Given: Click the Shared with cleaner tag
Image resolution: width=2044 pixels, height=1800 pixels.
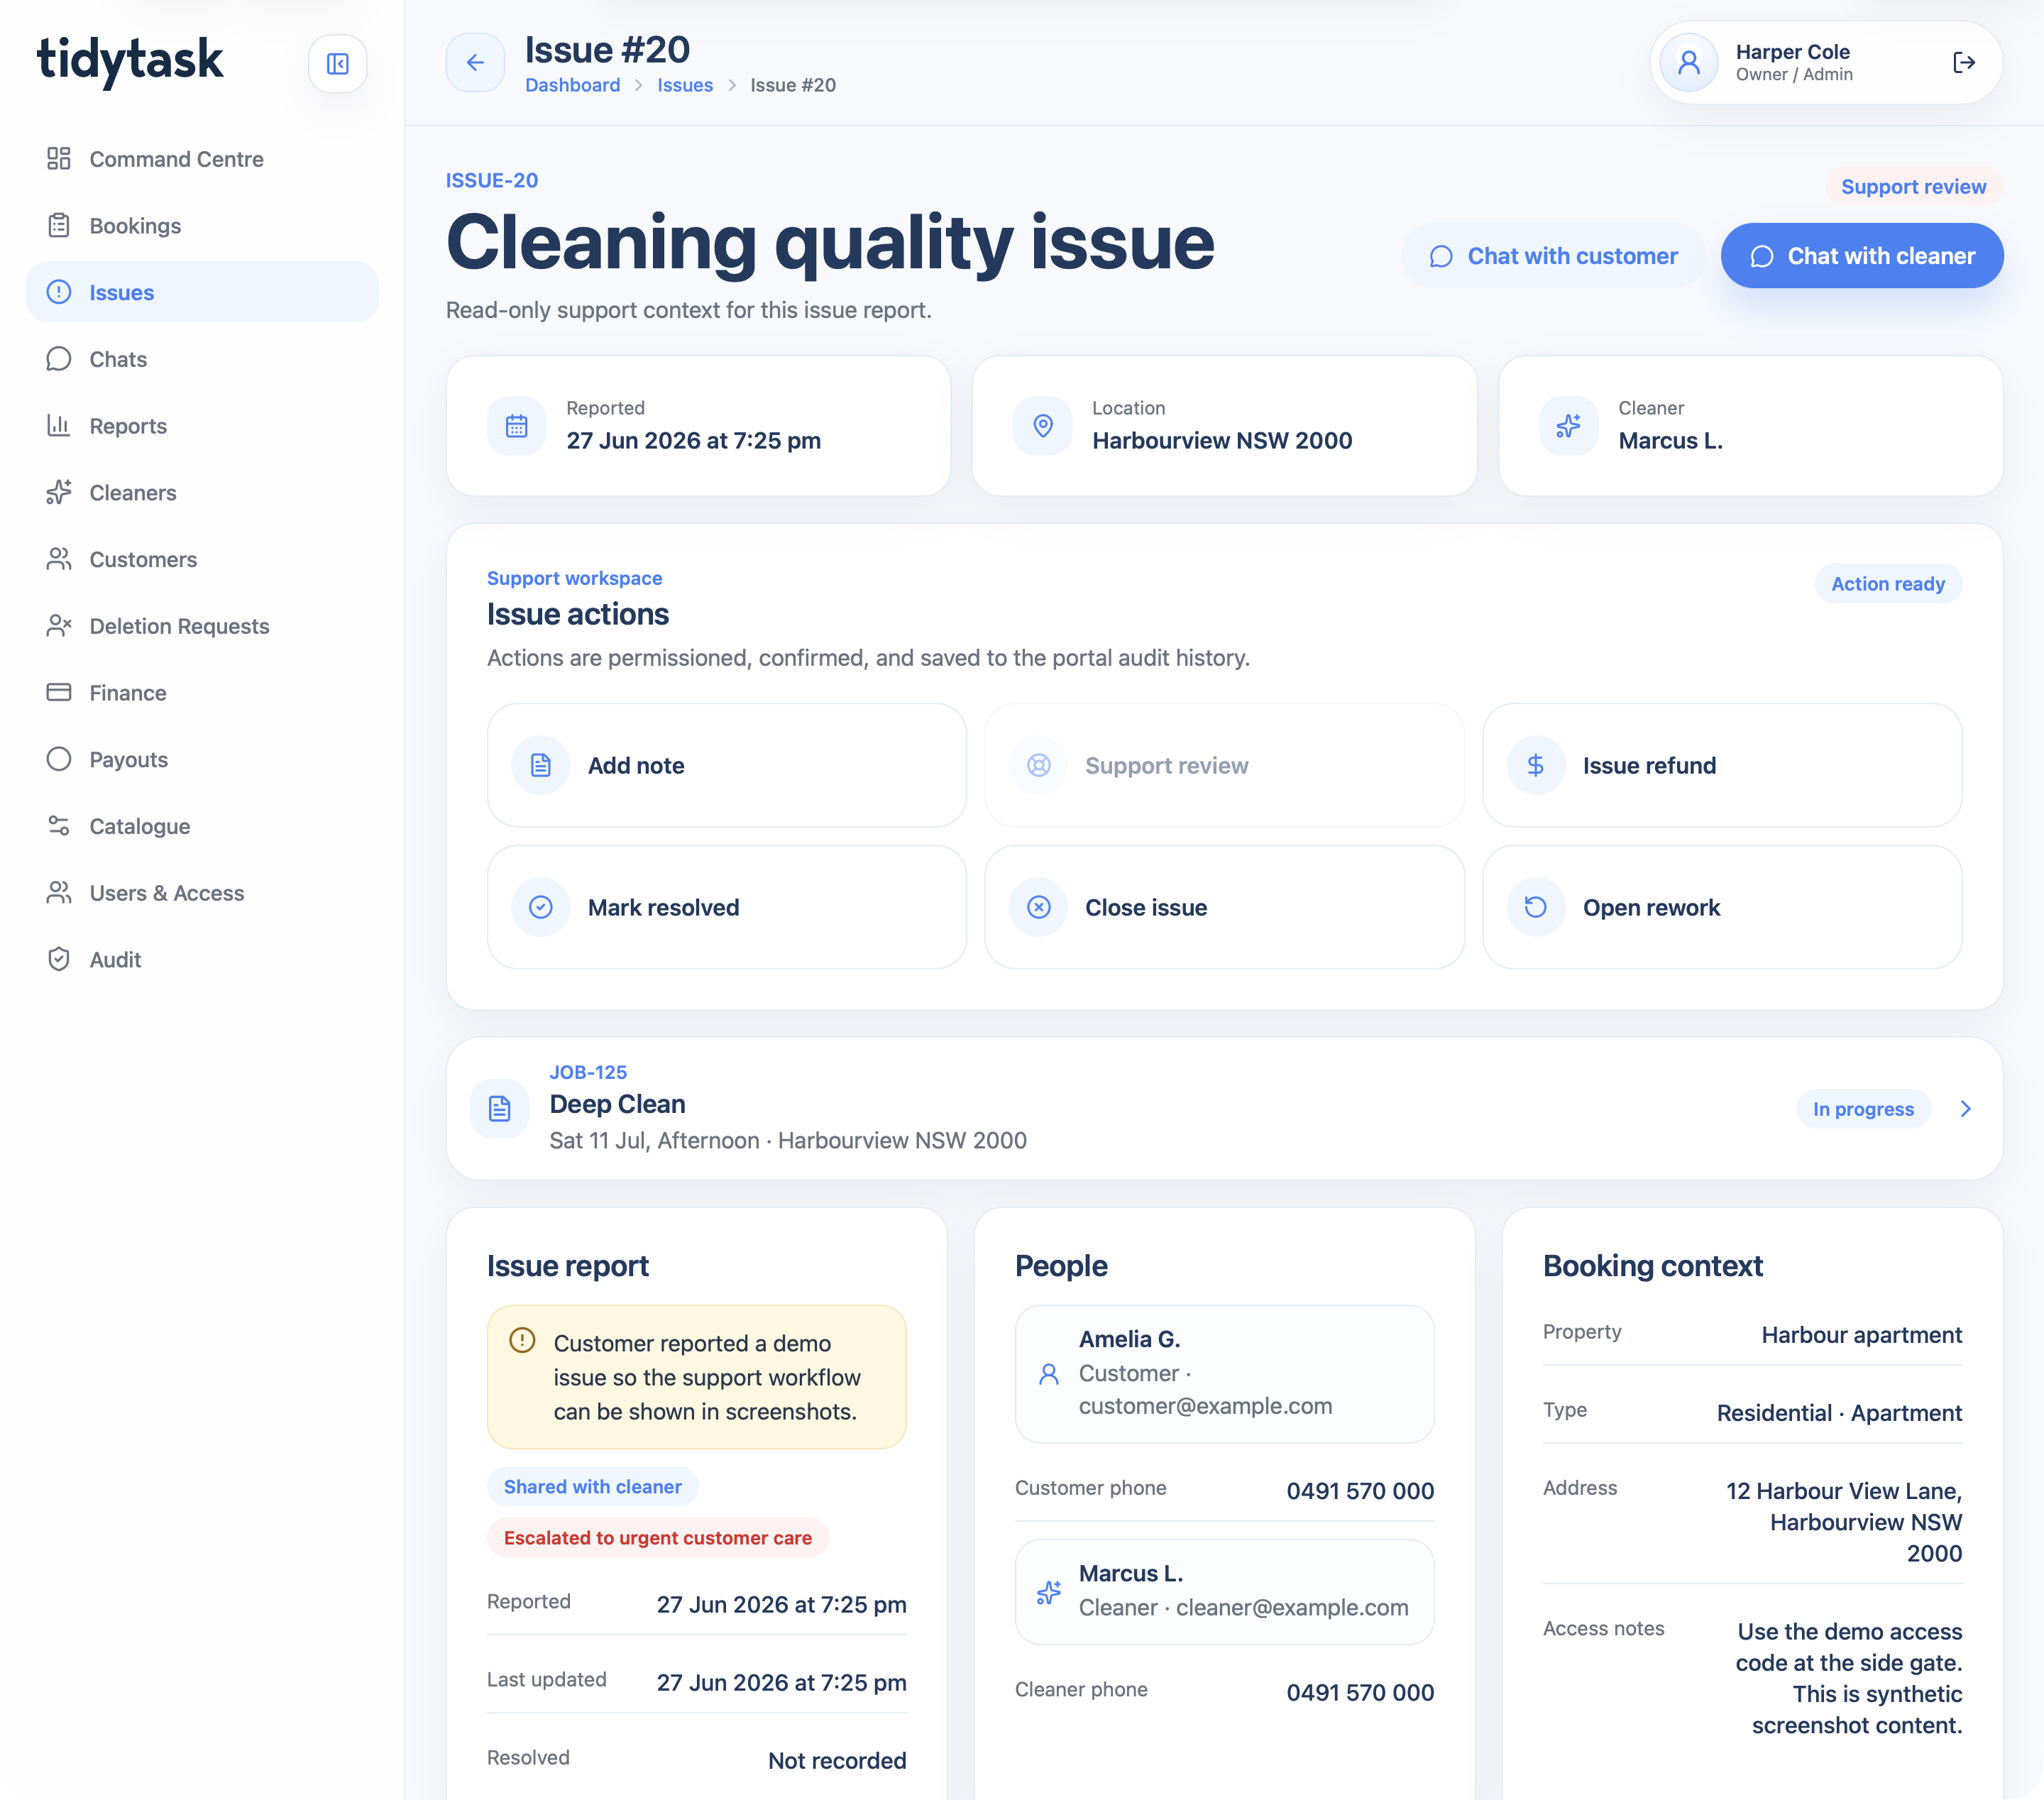Looking at the screenshot, I should [593, 1487].
